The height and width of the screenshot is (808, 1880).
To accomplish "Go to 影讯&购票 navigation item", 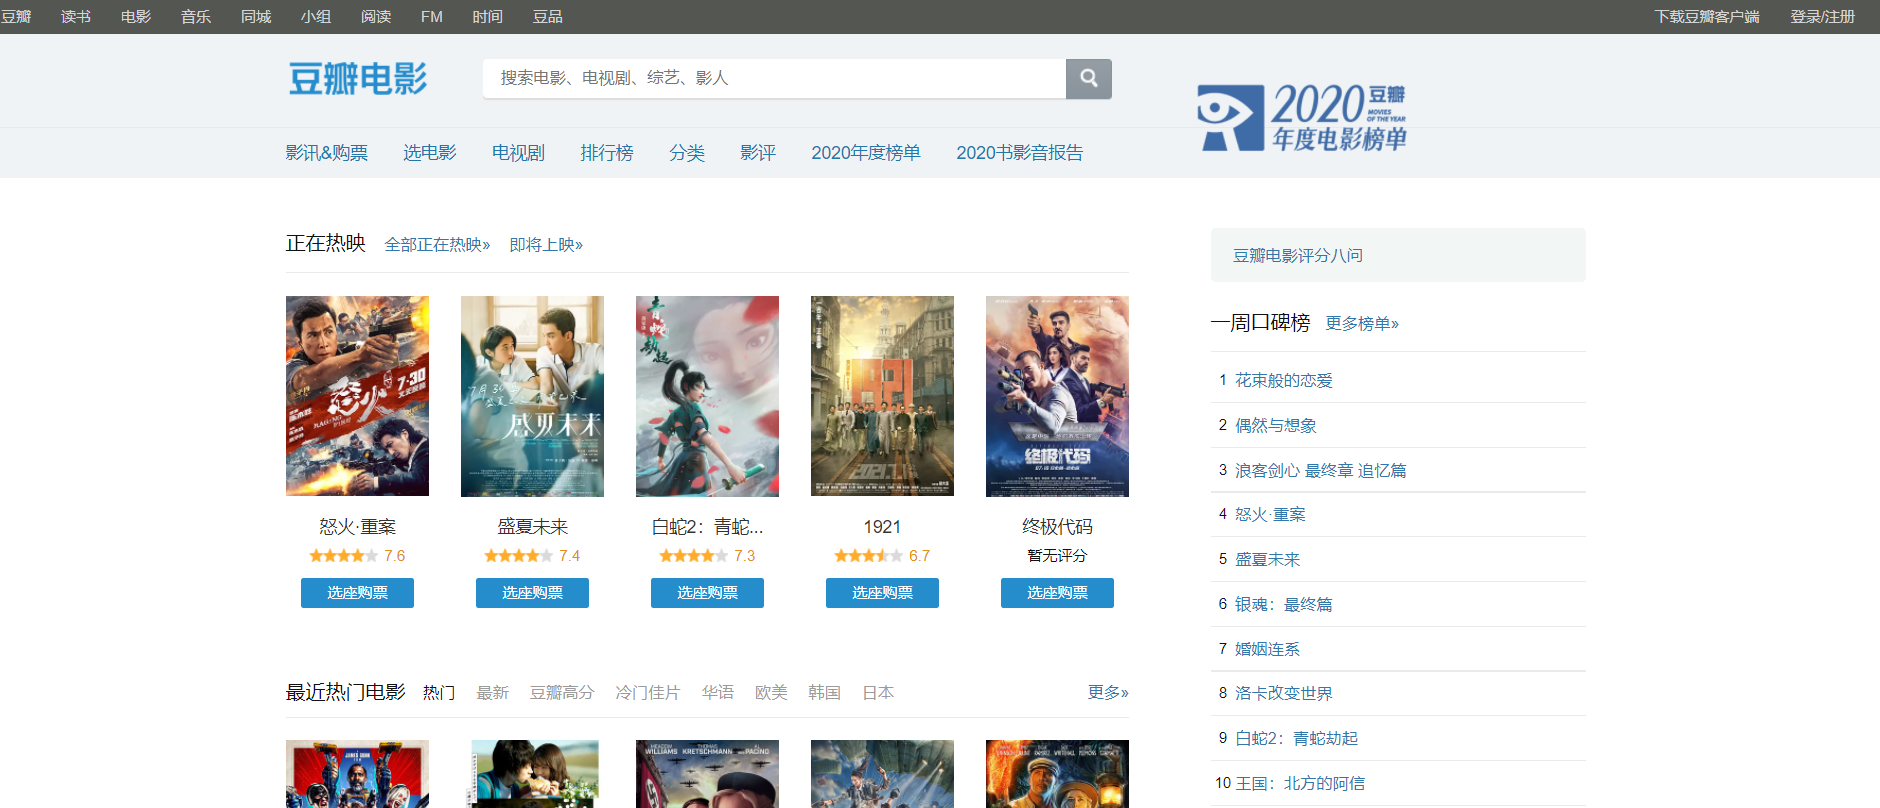I will [327, 153].
